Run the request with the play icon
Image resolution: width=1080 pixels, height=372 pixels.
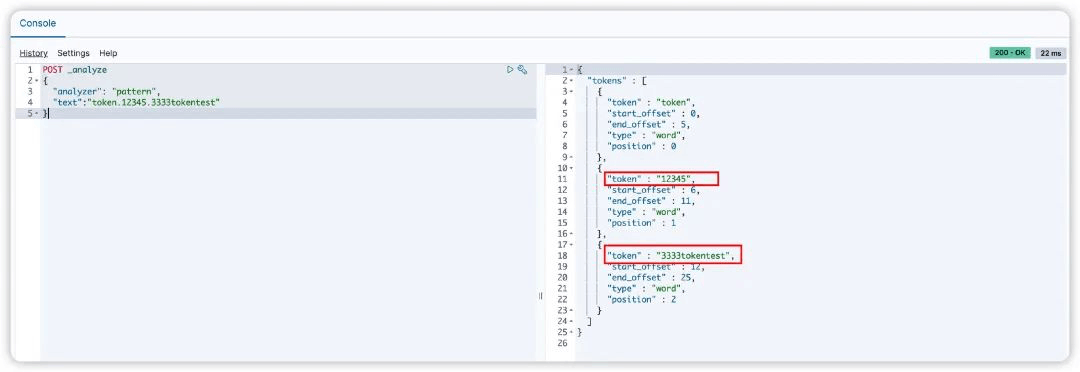pyautogui.click(x=510, y=70)
